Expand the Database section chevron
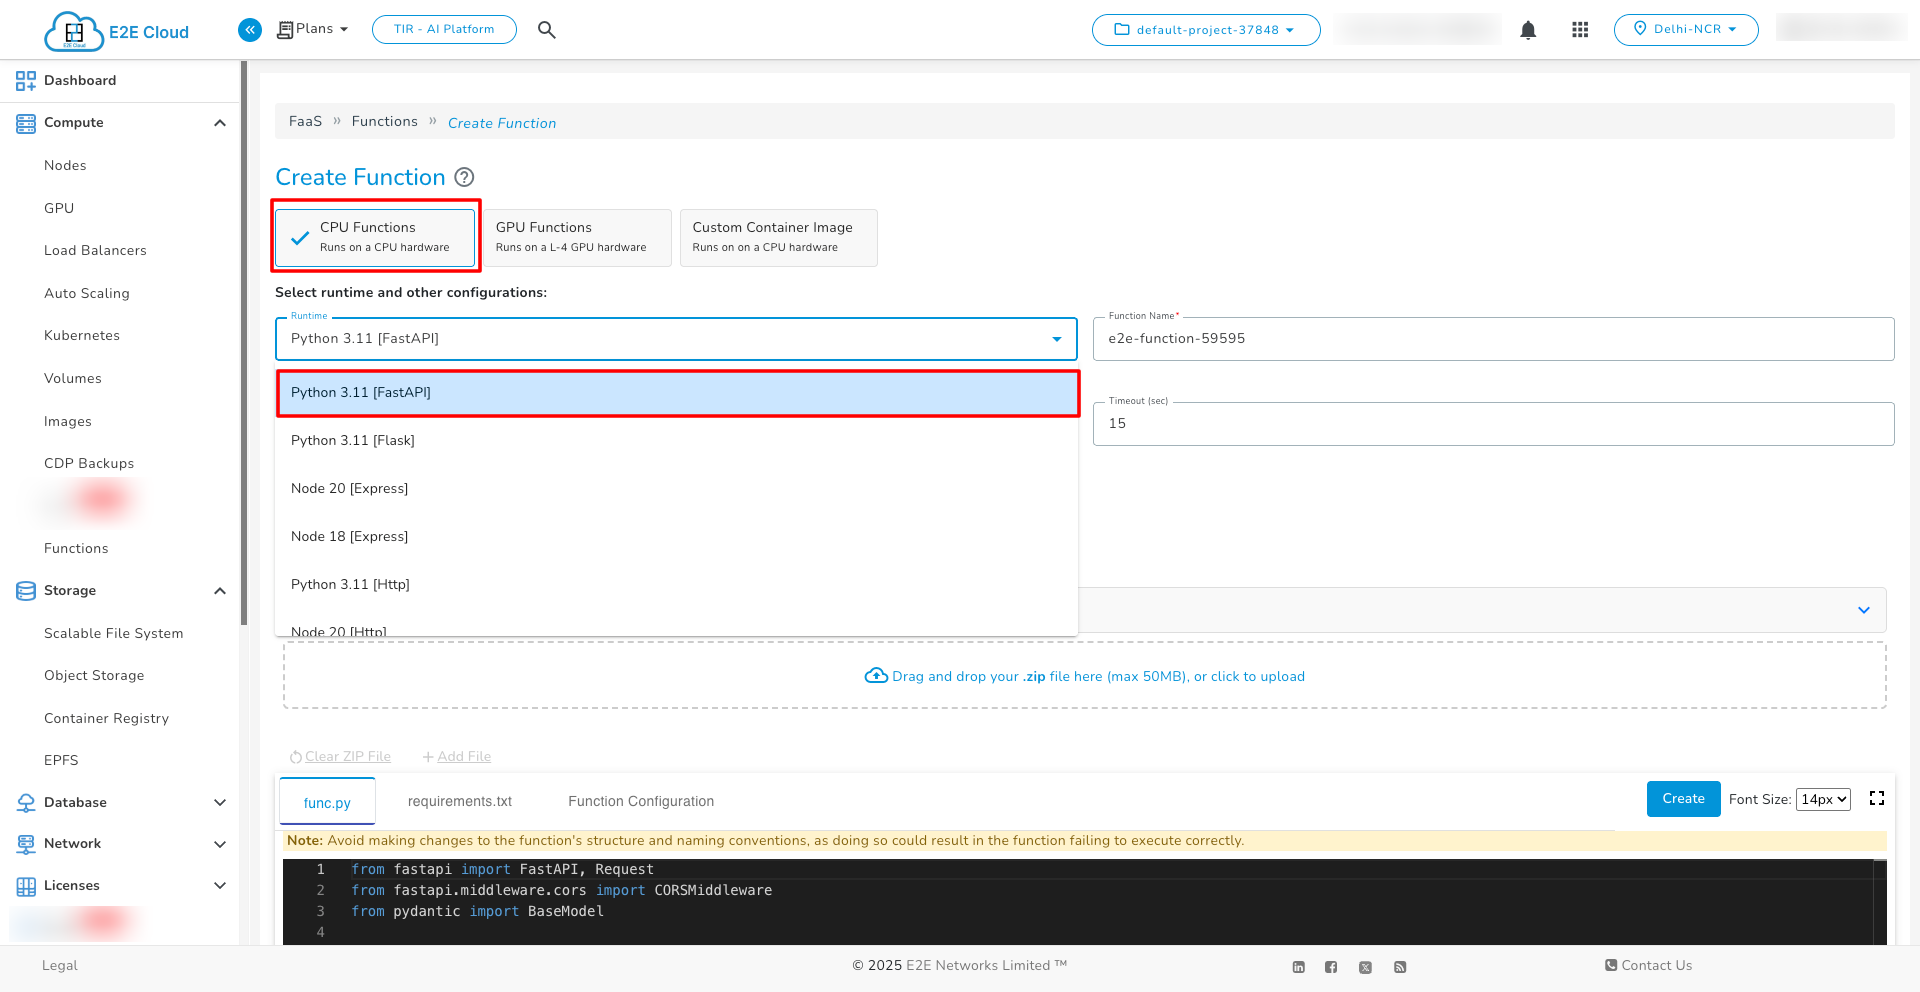This screenshot has height=992, width=1920. pyautogui.click(x=220, y=803)
